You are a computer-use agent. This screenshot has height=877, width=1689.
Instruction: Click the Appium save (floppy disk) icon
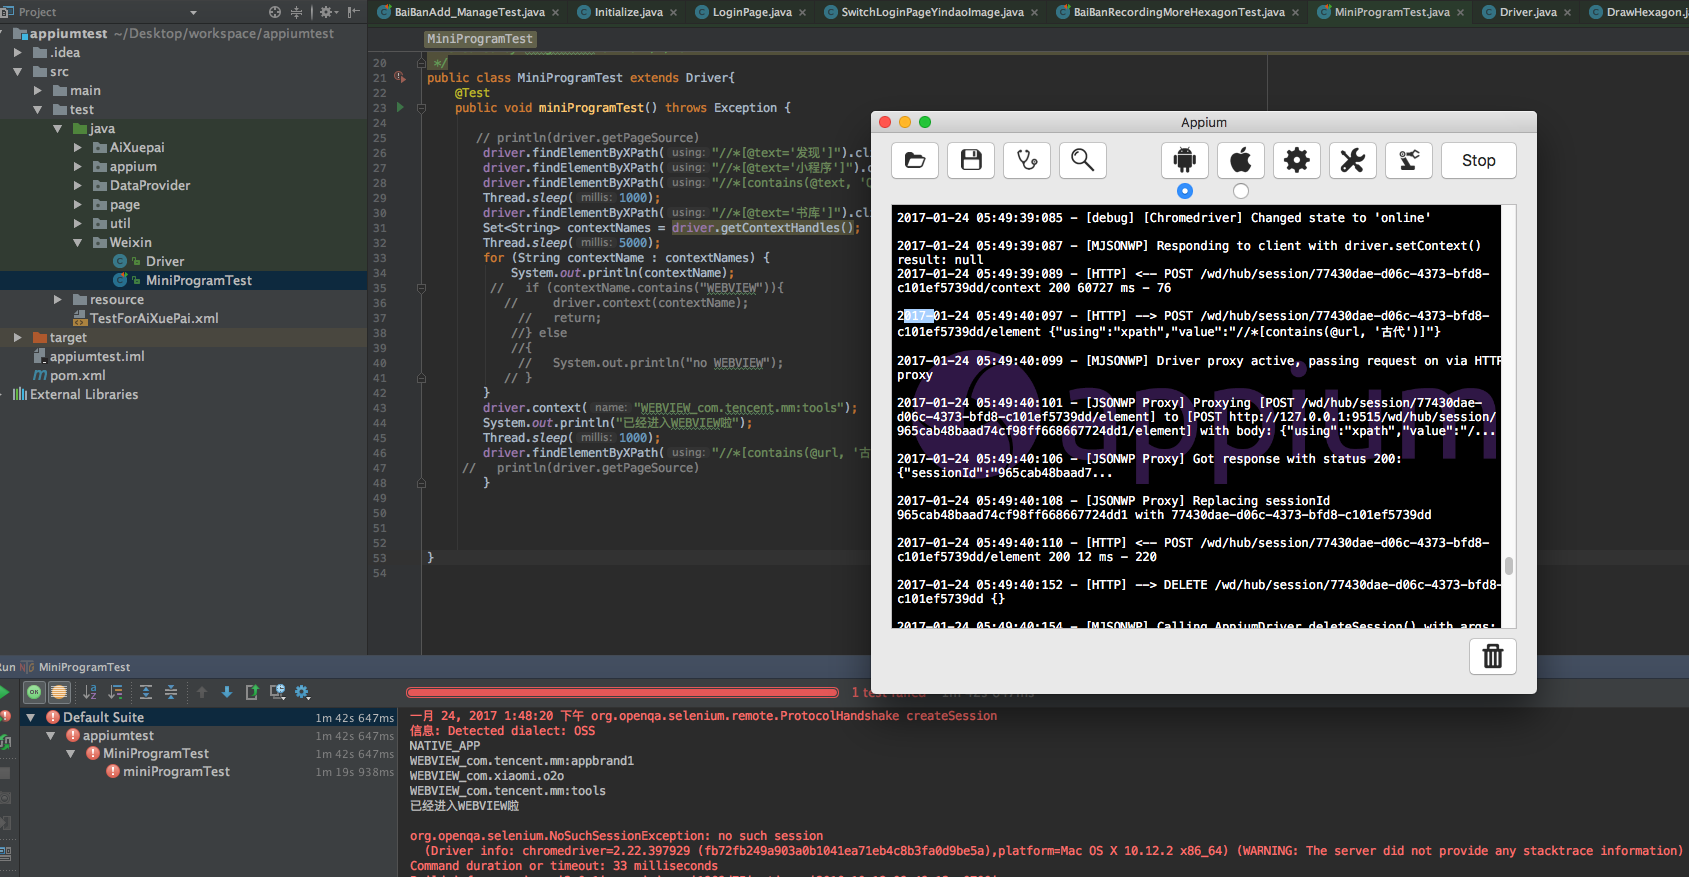(971, 160)
